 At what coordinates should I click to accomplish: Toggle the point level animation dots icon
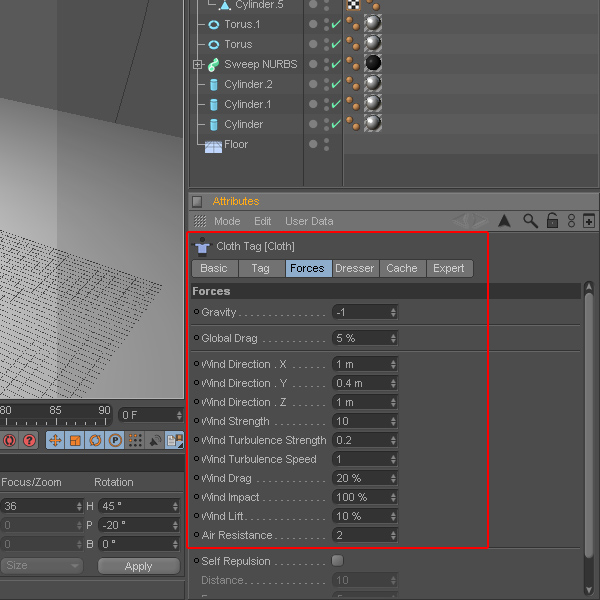point(135,440)
